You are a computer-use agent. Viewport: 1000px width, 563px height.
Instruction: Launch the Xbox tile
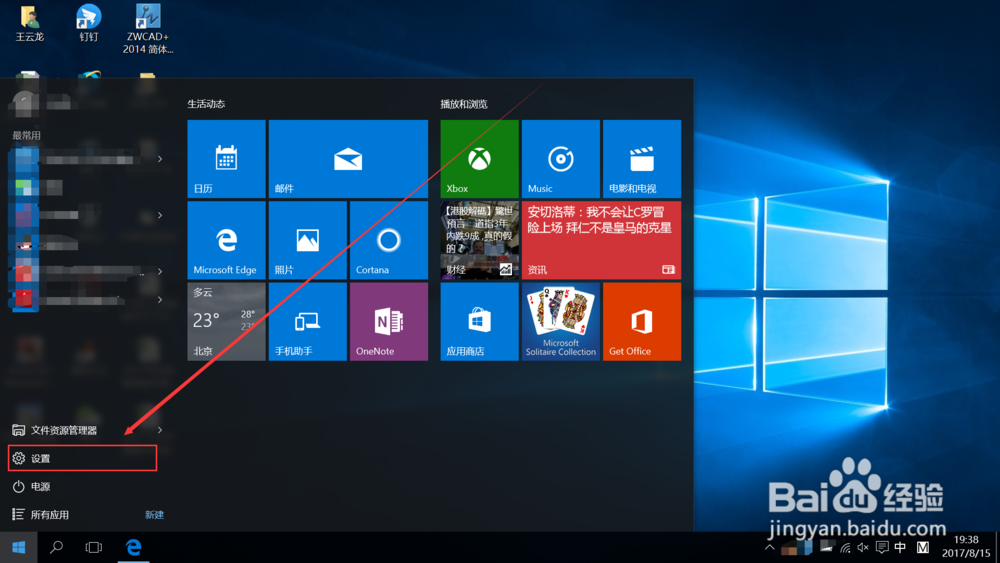tap(480, 159)
